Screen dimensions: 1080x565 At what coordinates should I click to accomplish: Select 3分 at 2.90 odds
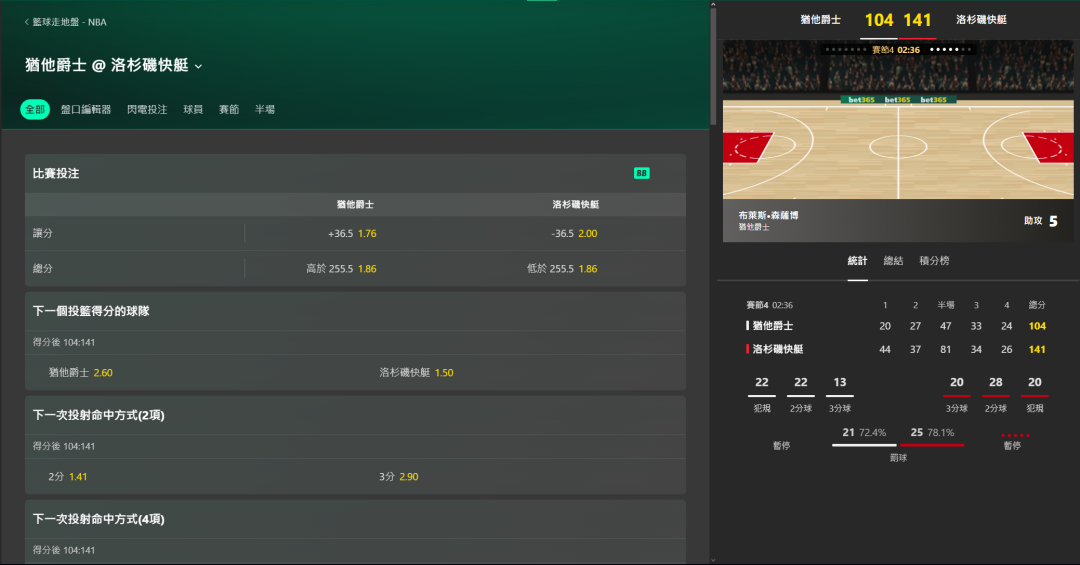pos(398,477)
